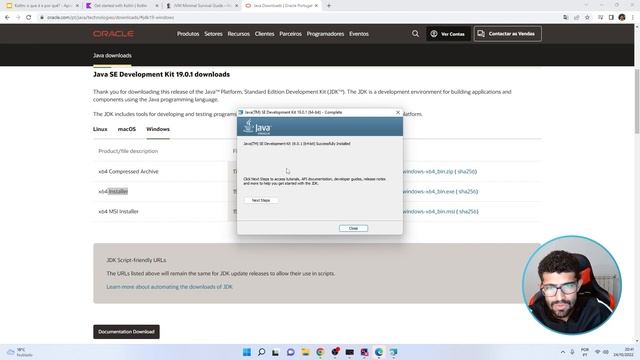Bookmark this page with the star icon
640x360 pixels.
pyautogui.click(x=587, y=18)
